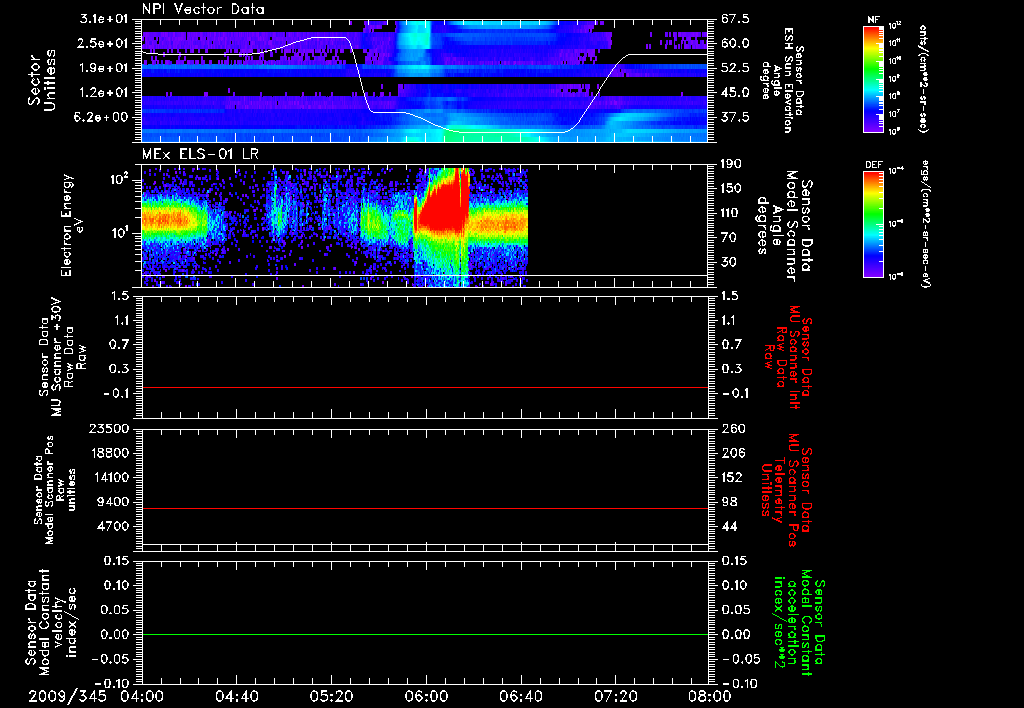This screenshot has height=708, width=1024.
Task: Click the 'Model Scanner Pos Raw unitless' axis title
Action: (55, 490)
